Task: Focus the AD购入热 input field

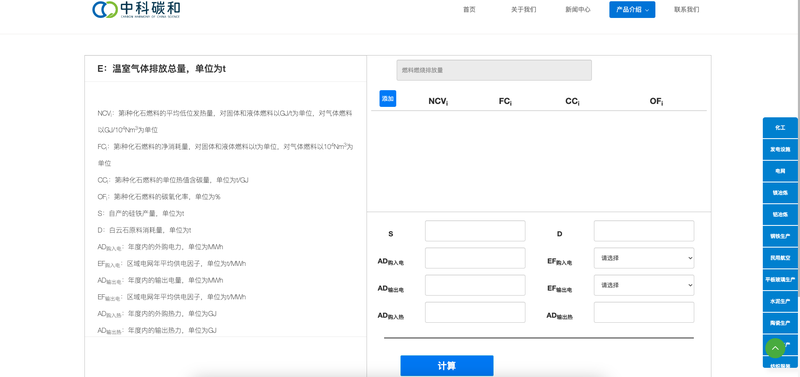Action: pos(475,312)
